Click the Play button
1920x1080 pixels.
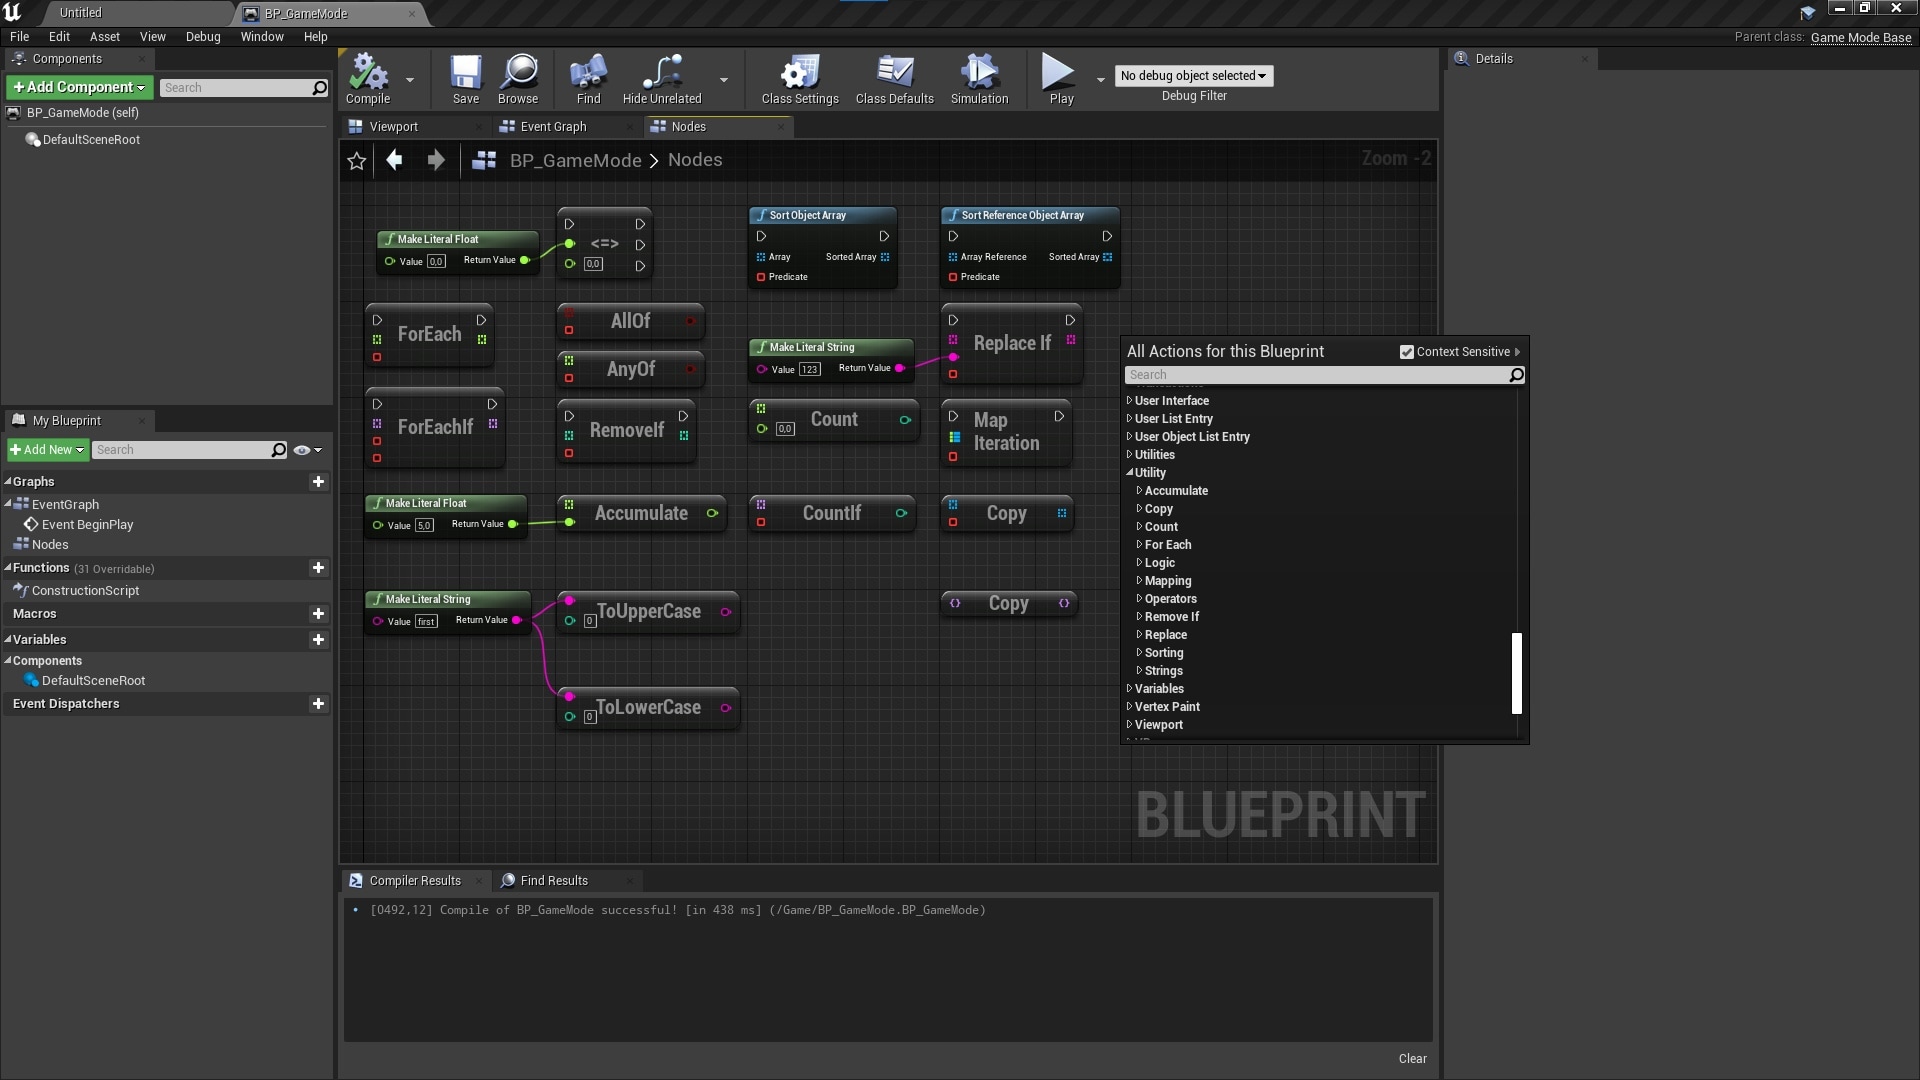pyautogui.click(x=1060, y=79)
